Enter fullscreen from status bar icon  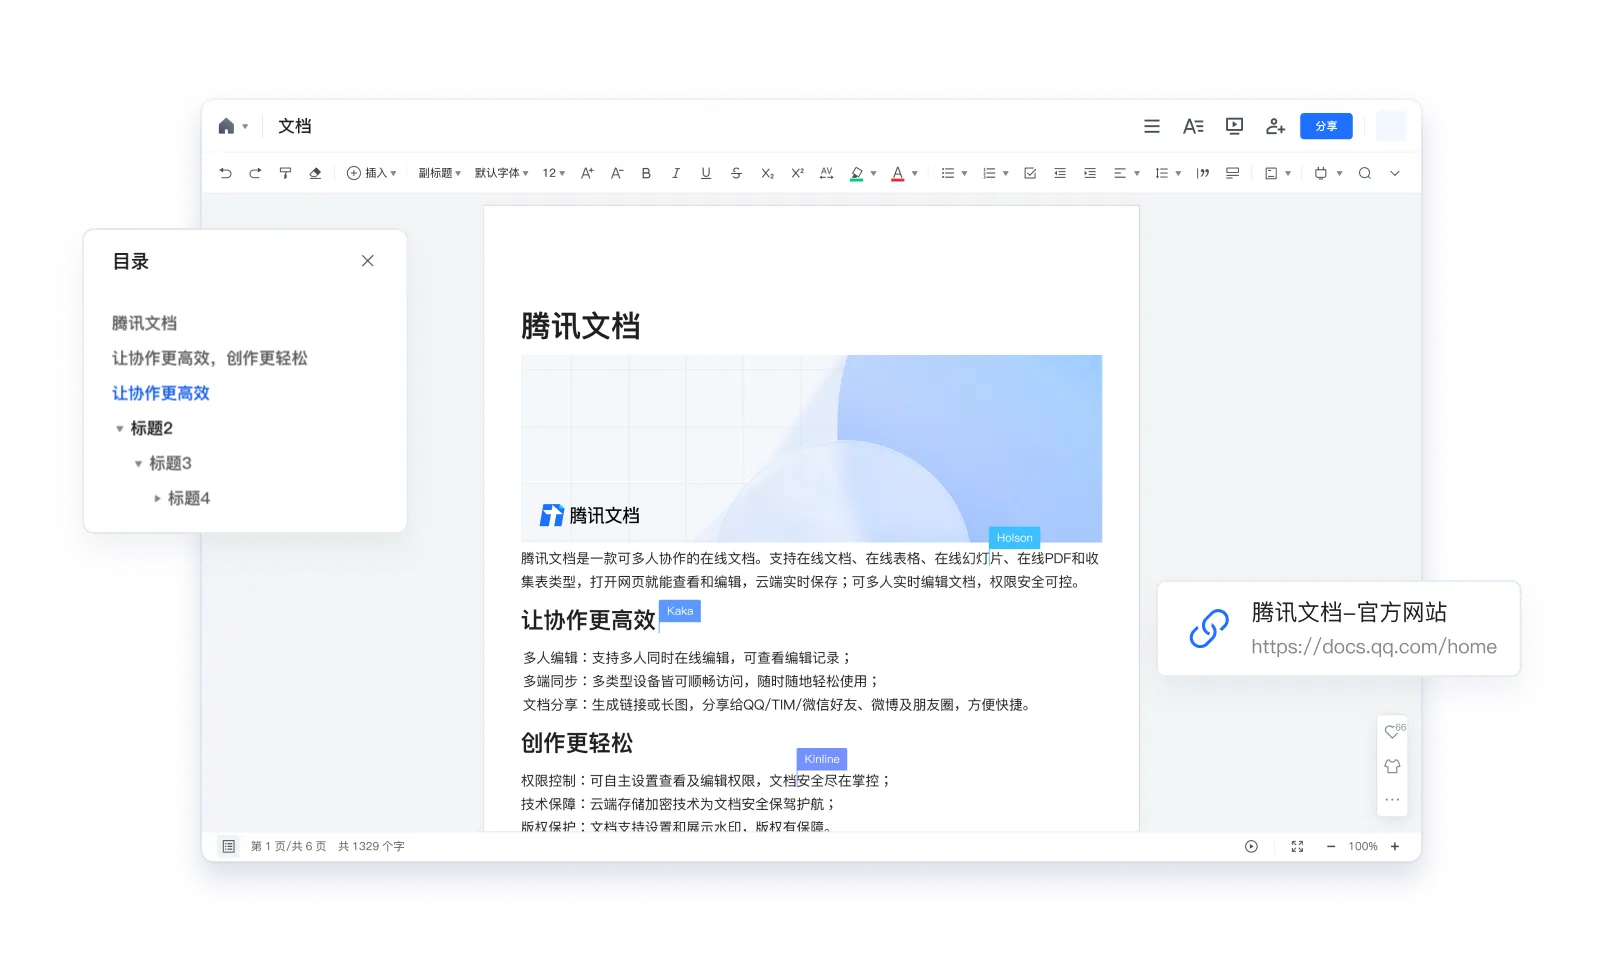(1297, 846)
